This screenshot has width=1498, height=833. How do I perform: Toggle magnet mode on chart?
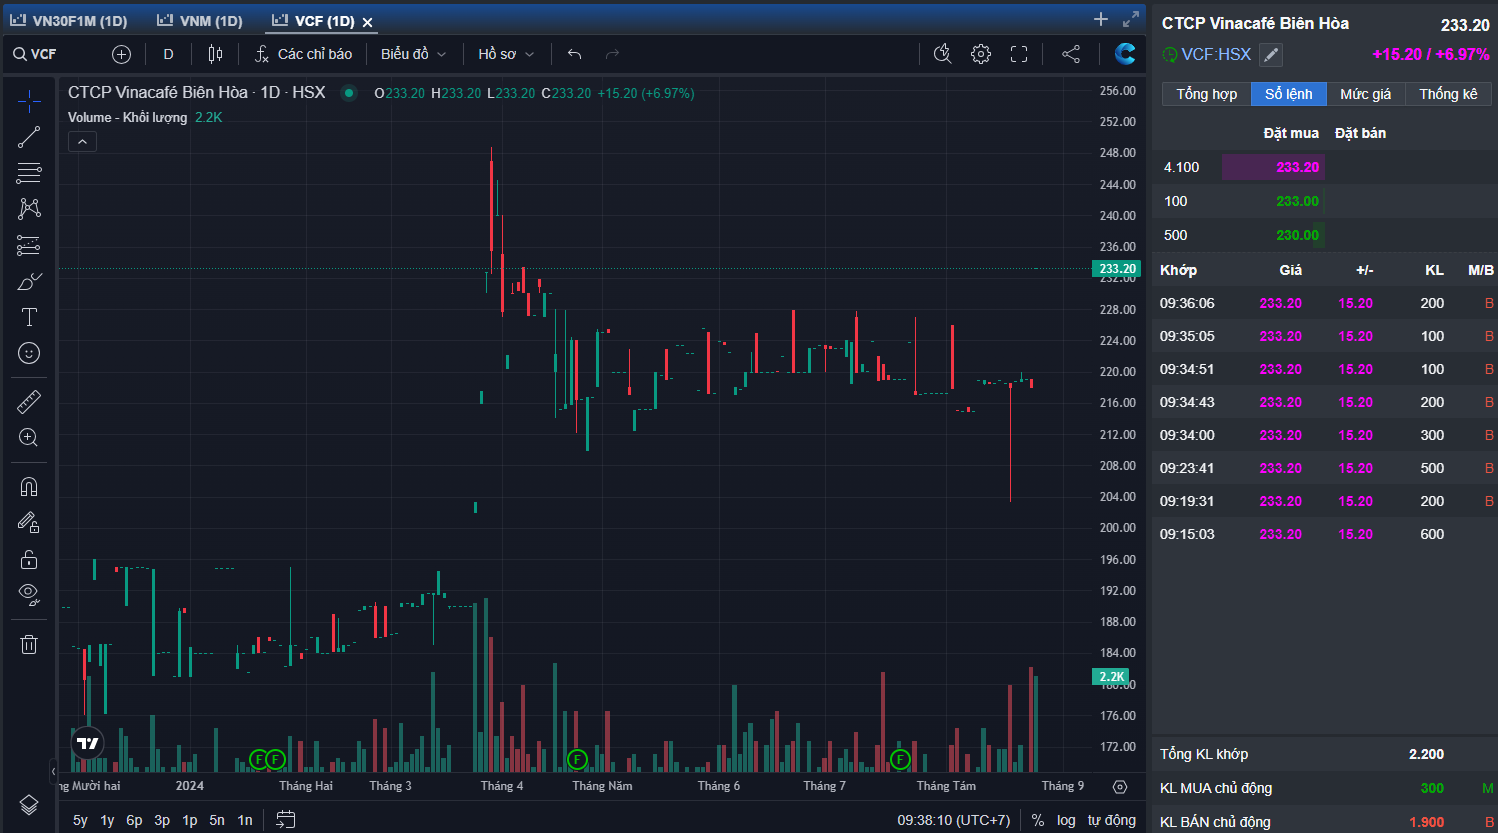pyautogui.click(x=29, y=487)
